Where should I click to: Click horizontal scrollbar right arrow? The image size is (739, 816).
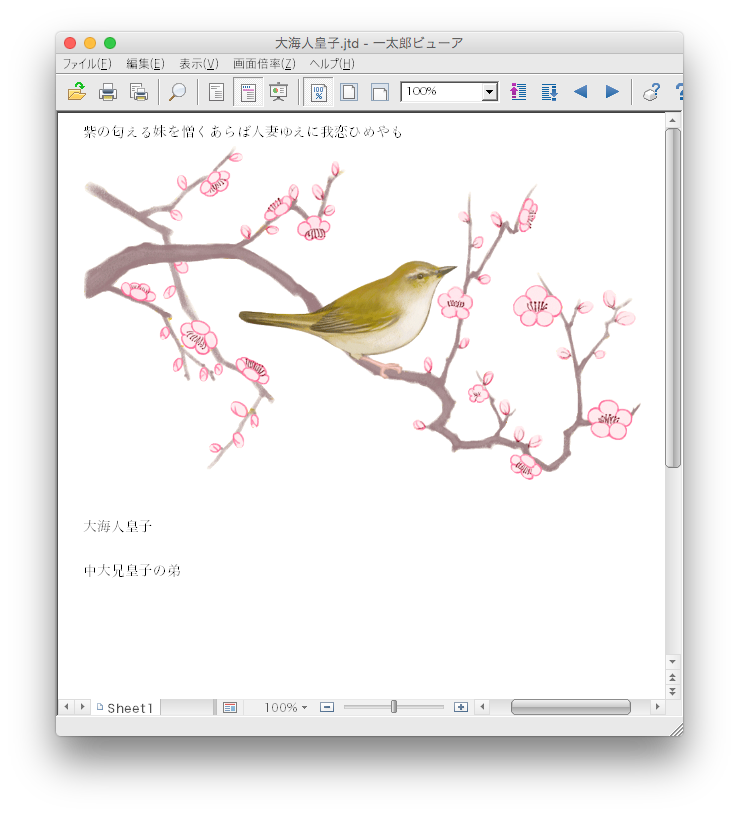pyautogui.click(x=657, y=707)
